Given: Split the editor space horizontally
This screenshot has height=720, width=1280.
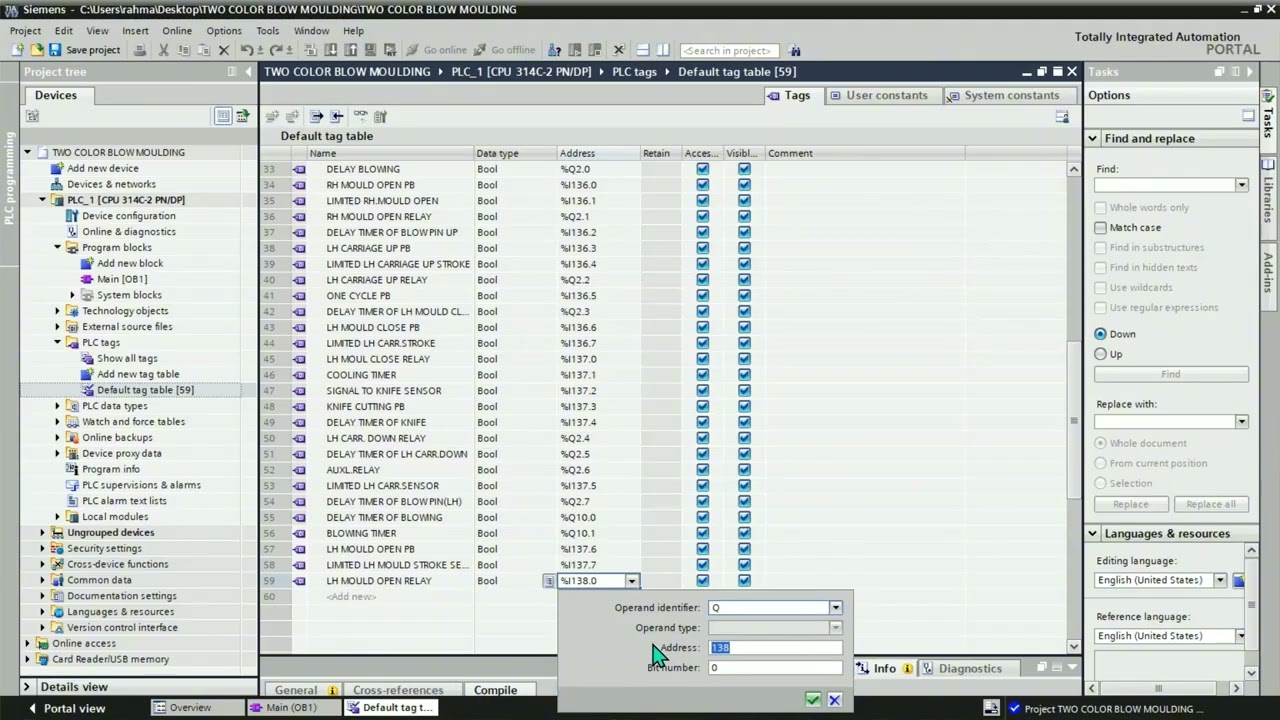Looking at the screenshot, I should (642, 50).
